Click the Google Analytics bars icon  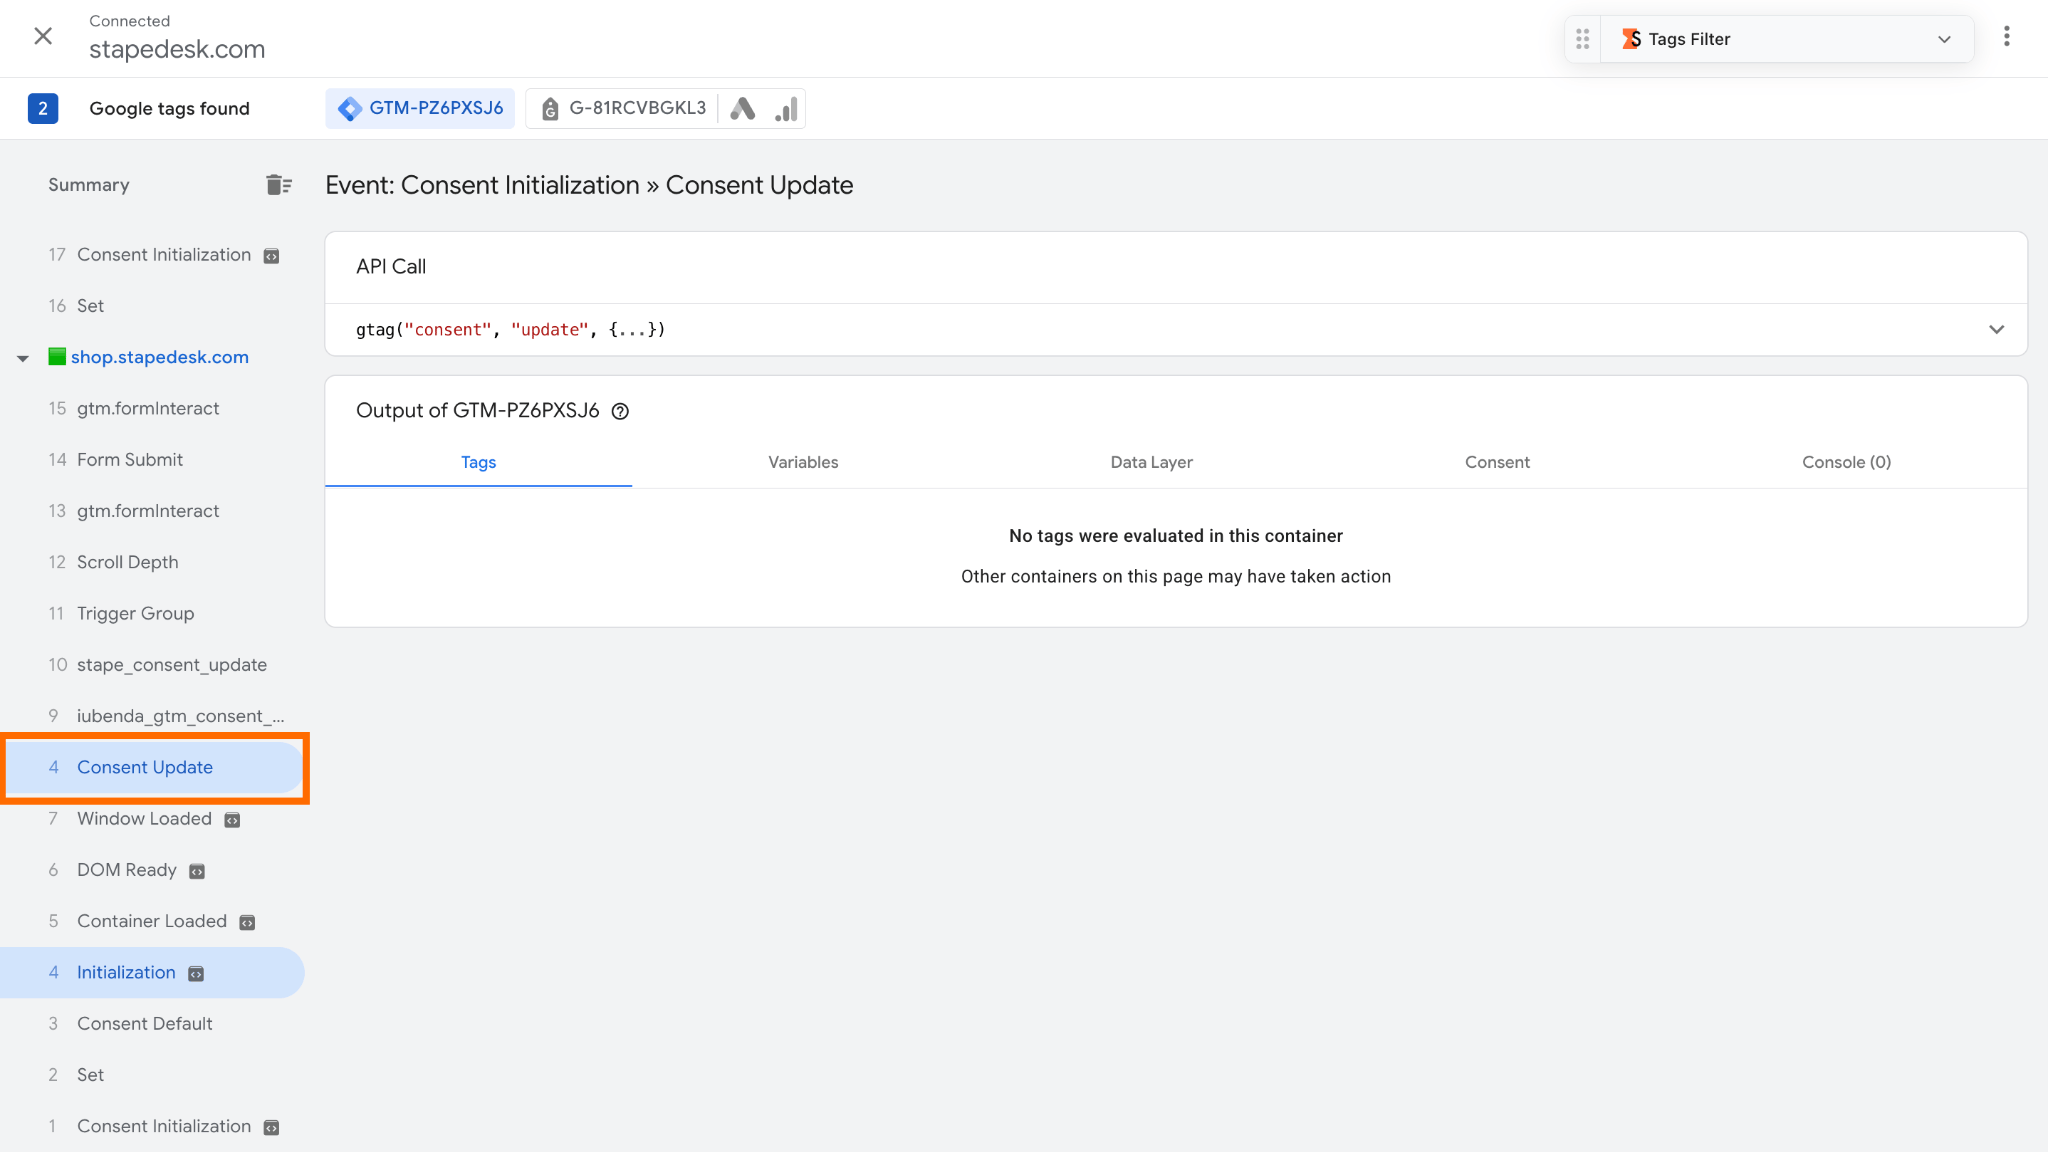point(786,108)
